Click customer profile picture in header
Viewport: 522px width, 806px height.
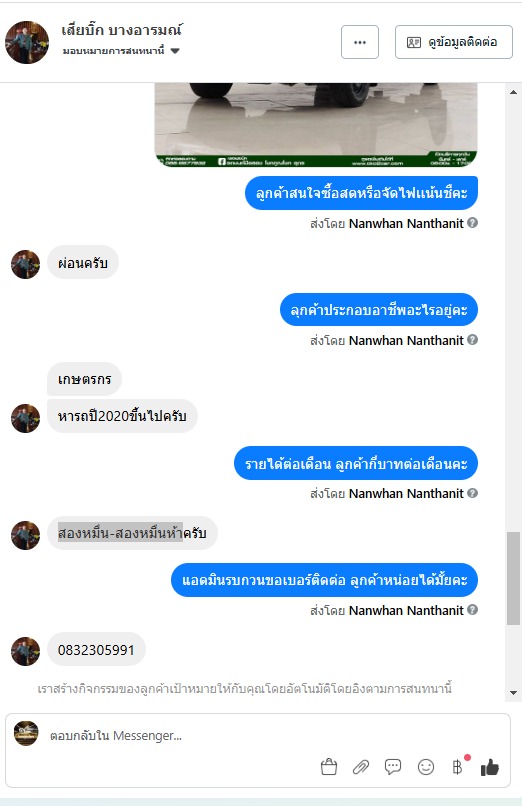point(27,42)
